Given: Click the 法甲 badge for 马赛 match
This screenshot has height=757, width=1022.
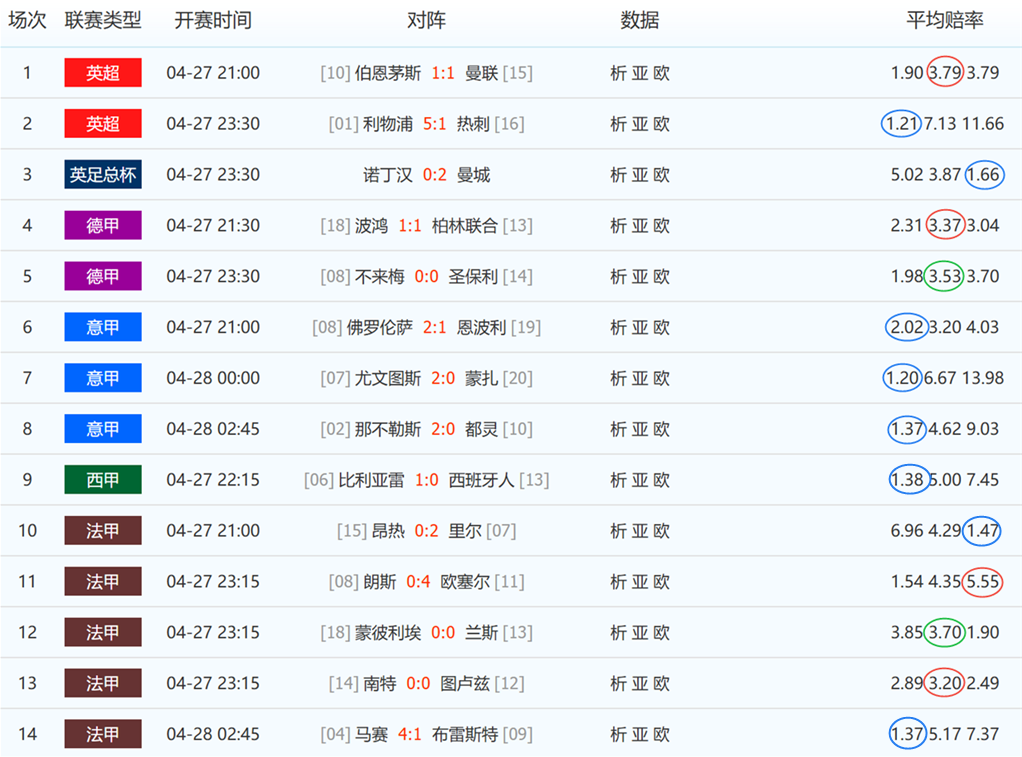Looking at the screenshot, I should (103, 734).
